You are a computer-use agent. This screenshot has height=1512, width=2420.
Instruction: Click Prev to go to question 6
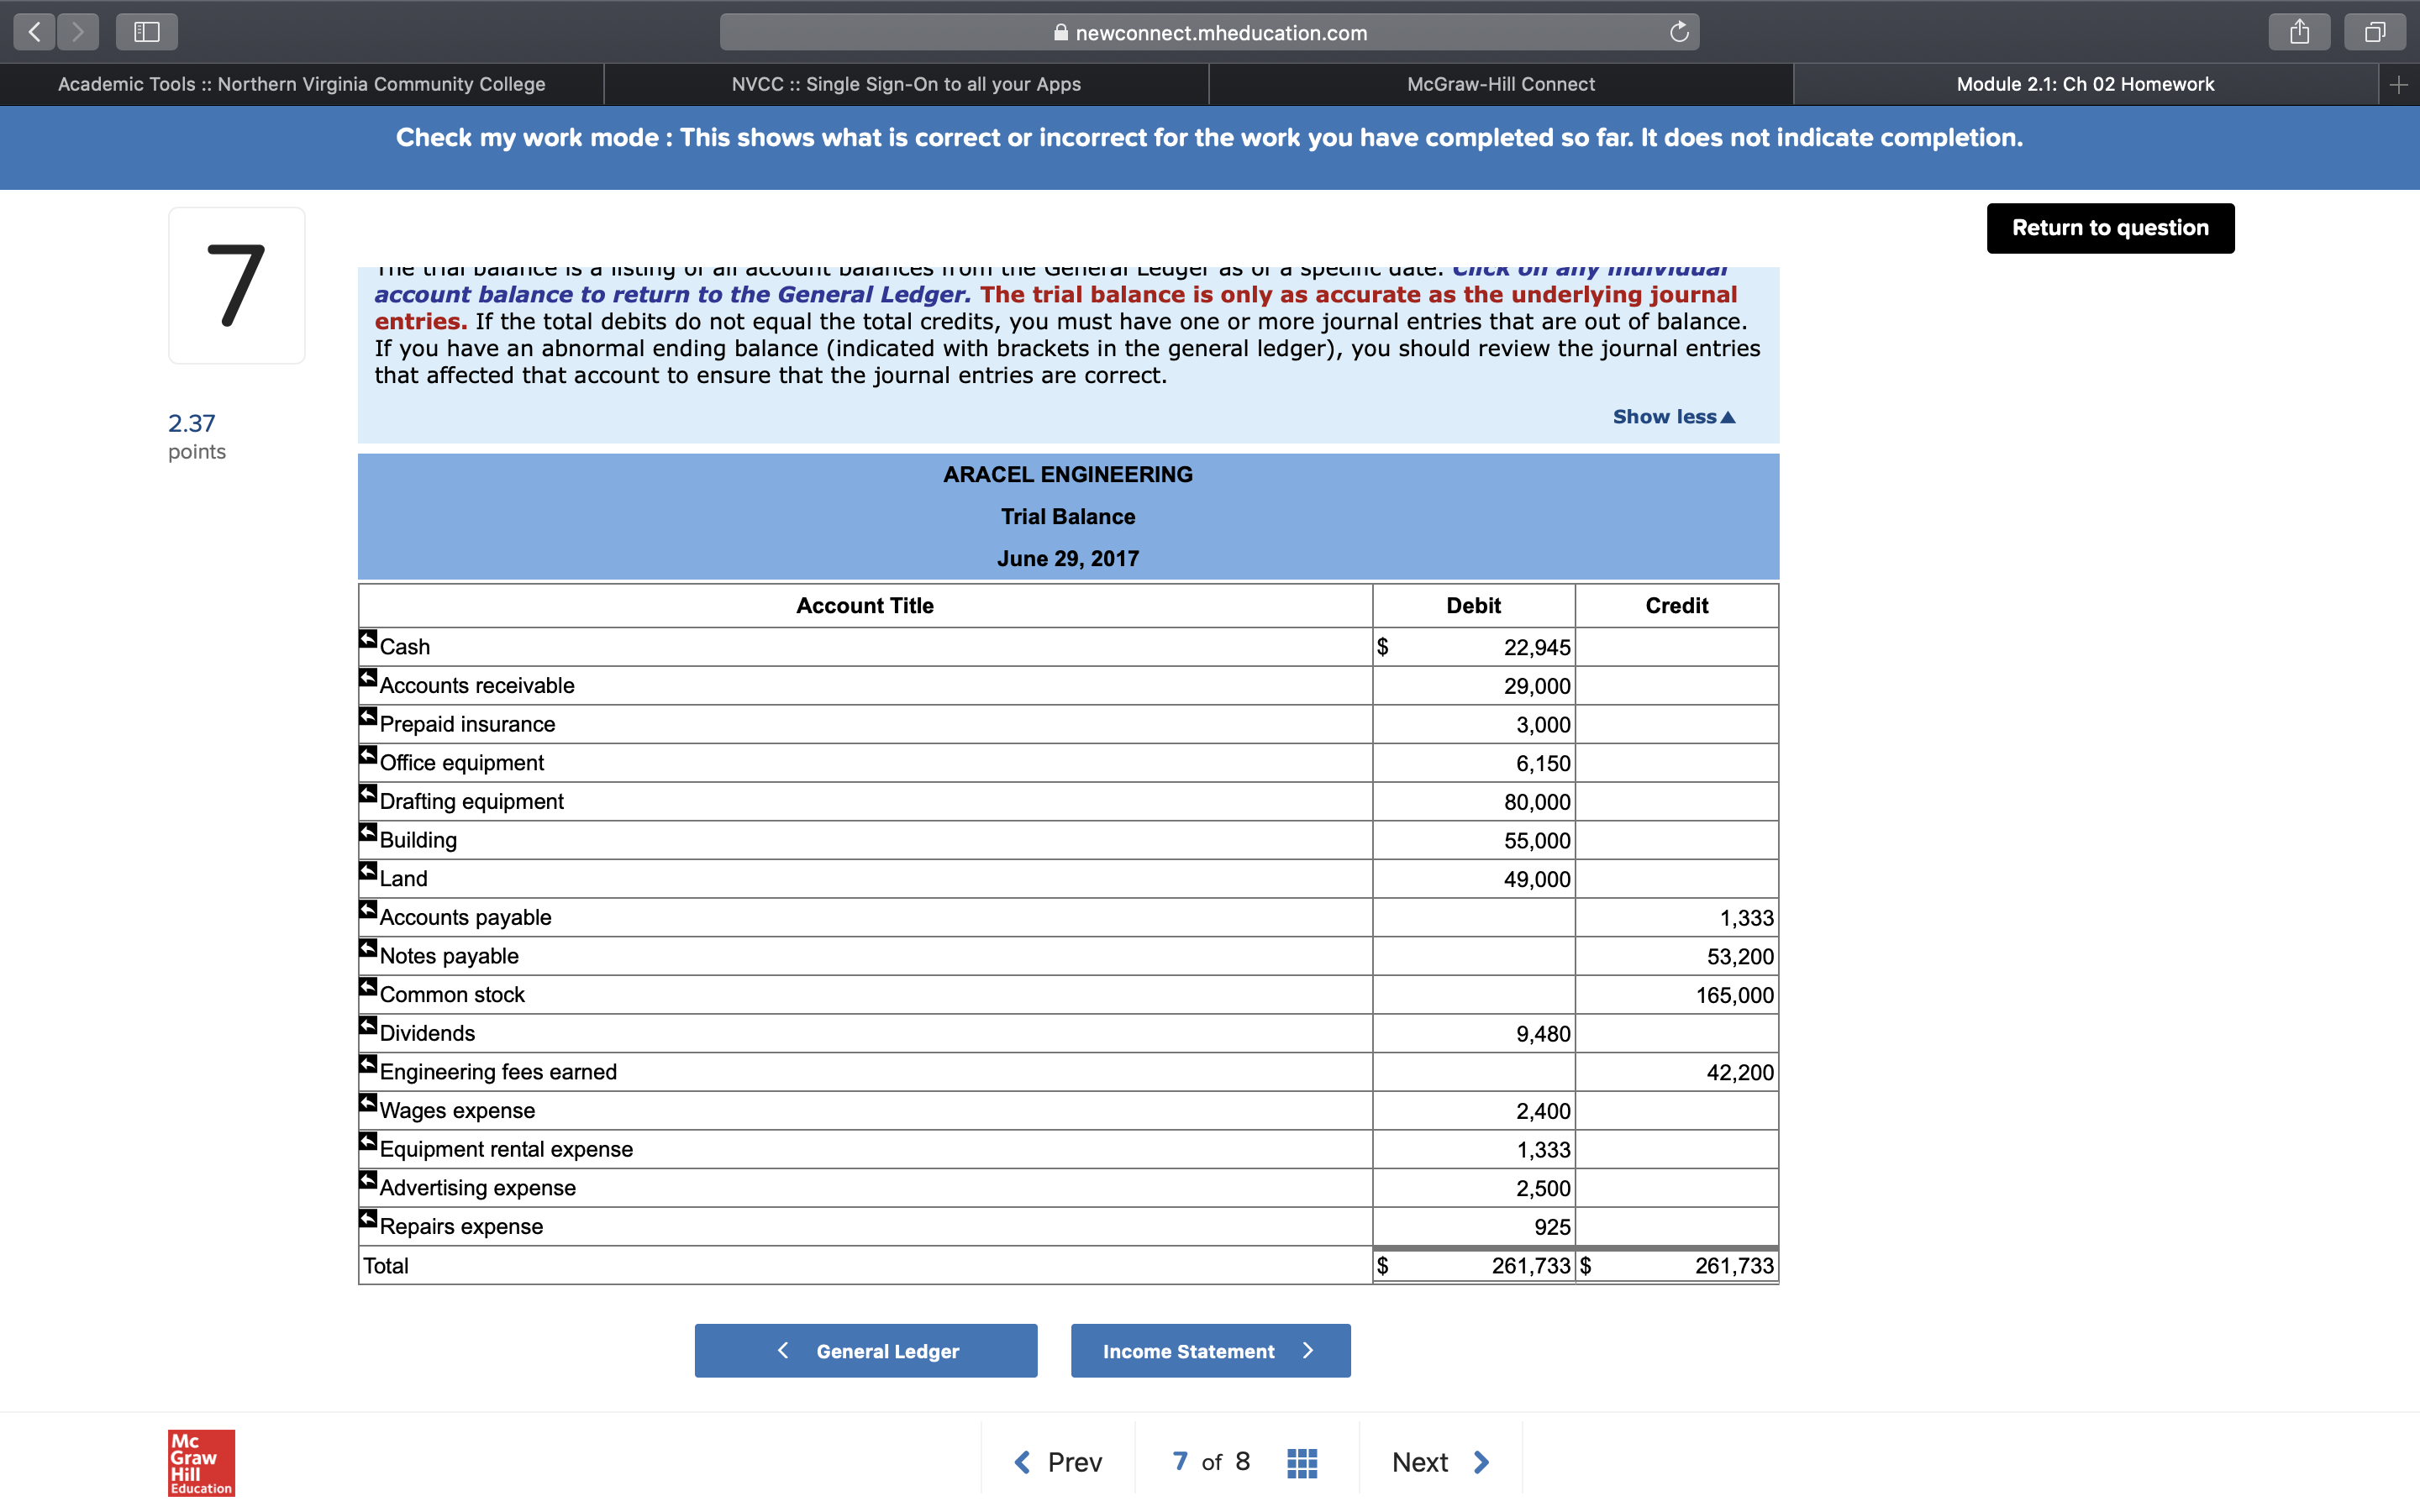tap(1059, 1461)
